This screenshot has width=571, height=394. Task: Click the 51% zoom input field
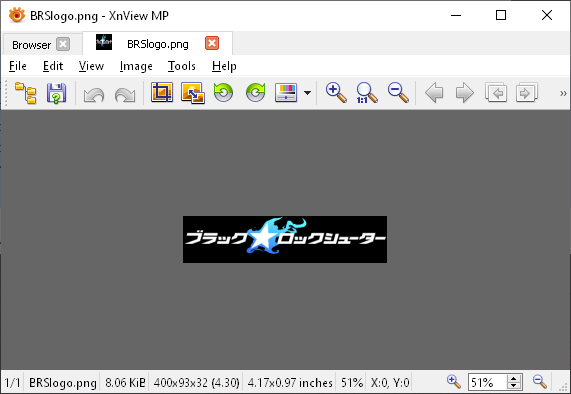pyautogui.click(x=487, y=382)
